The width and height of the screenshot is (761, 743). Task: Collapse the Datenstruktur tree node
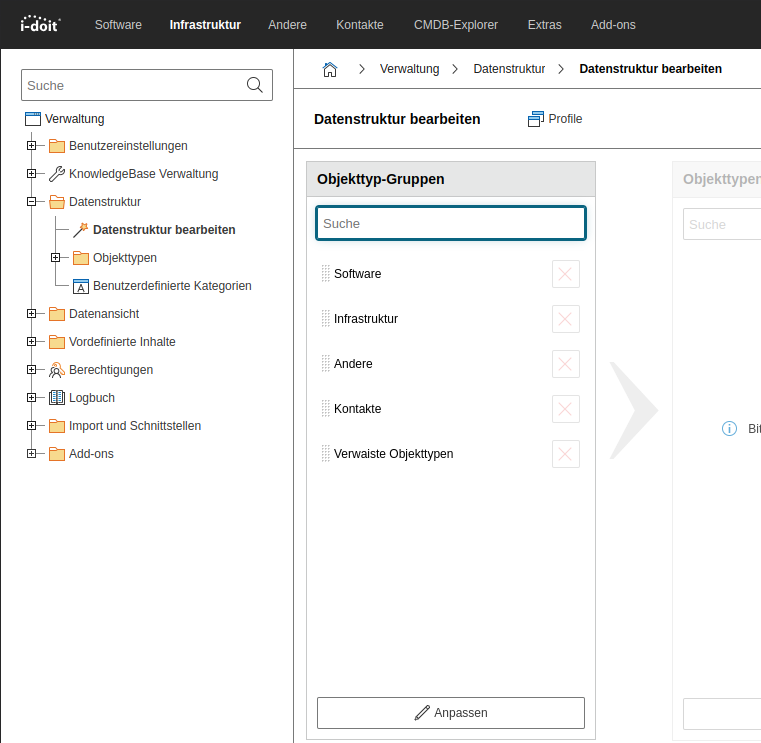[x=31, y=202]
